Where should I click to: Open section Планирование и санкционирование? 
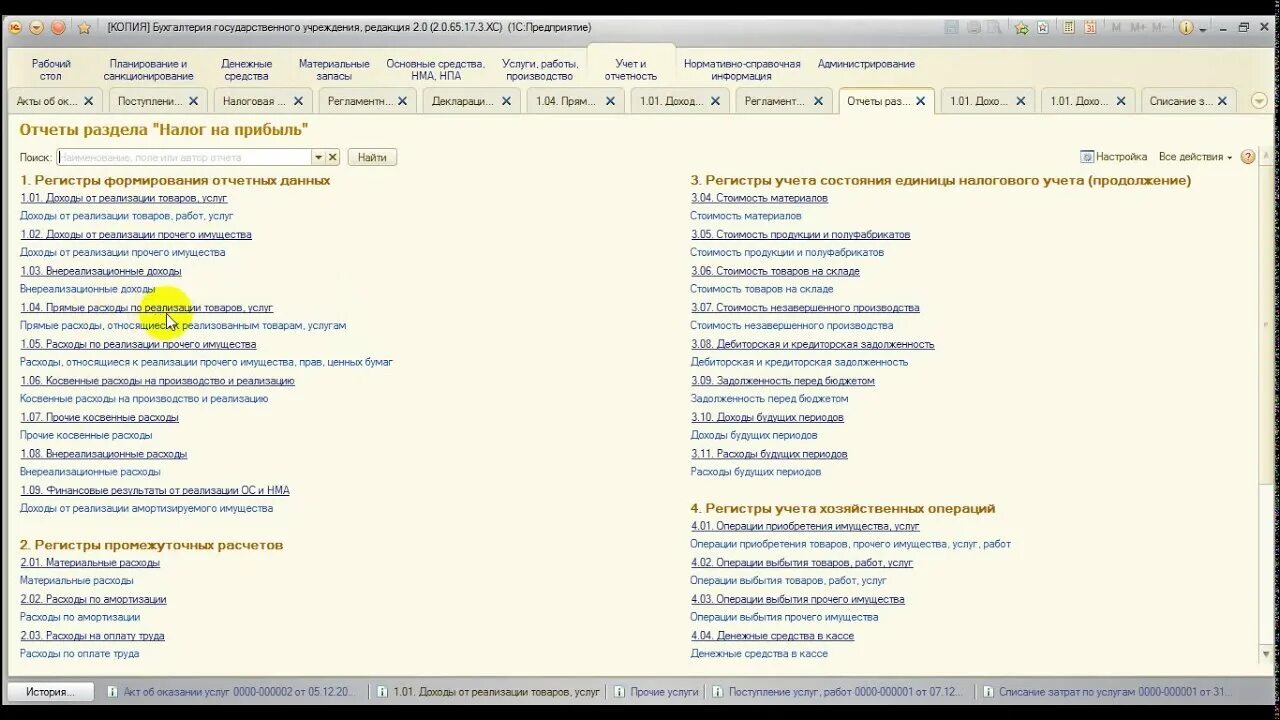point(150,69)
